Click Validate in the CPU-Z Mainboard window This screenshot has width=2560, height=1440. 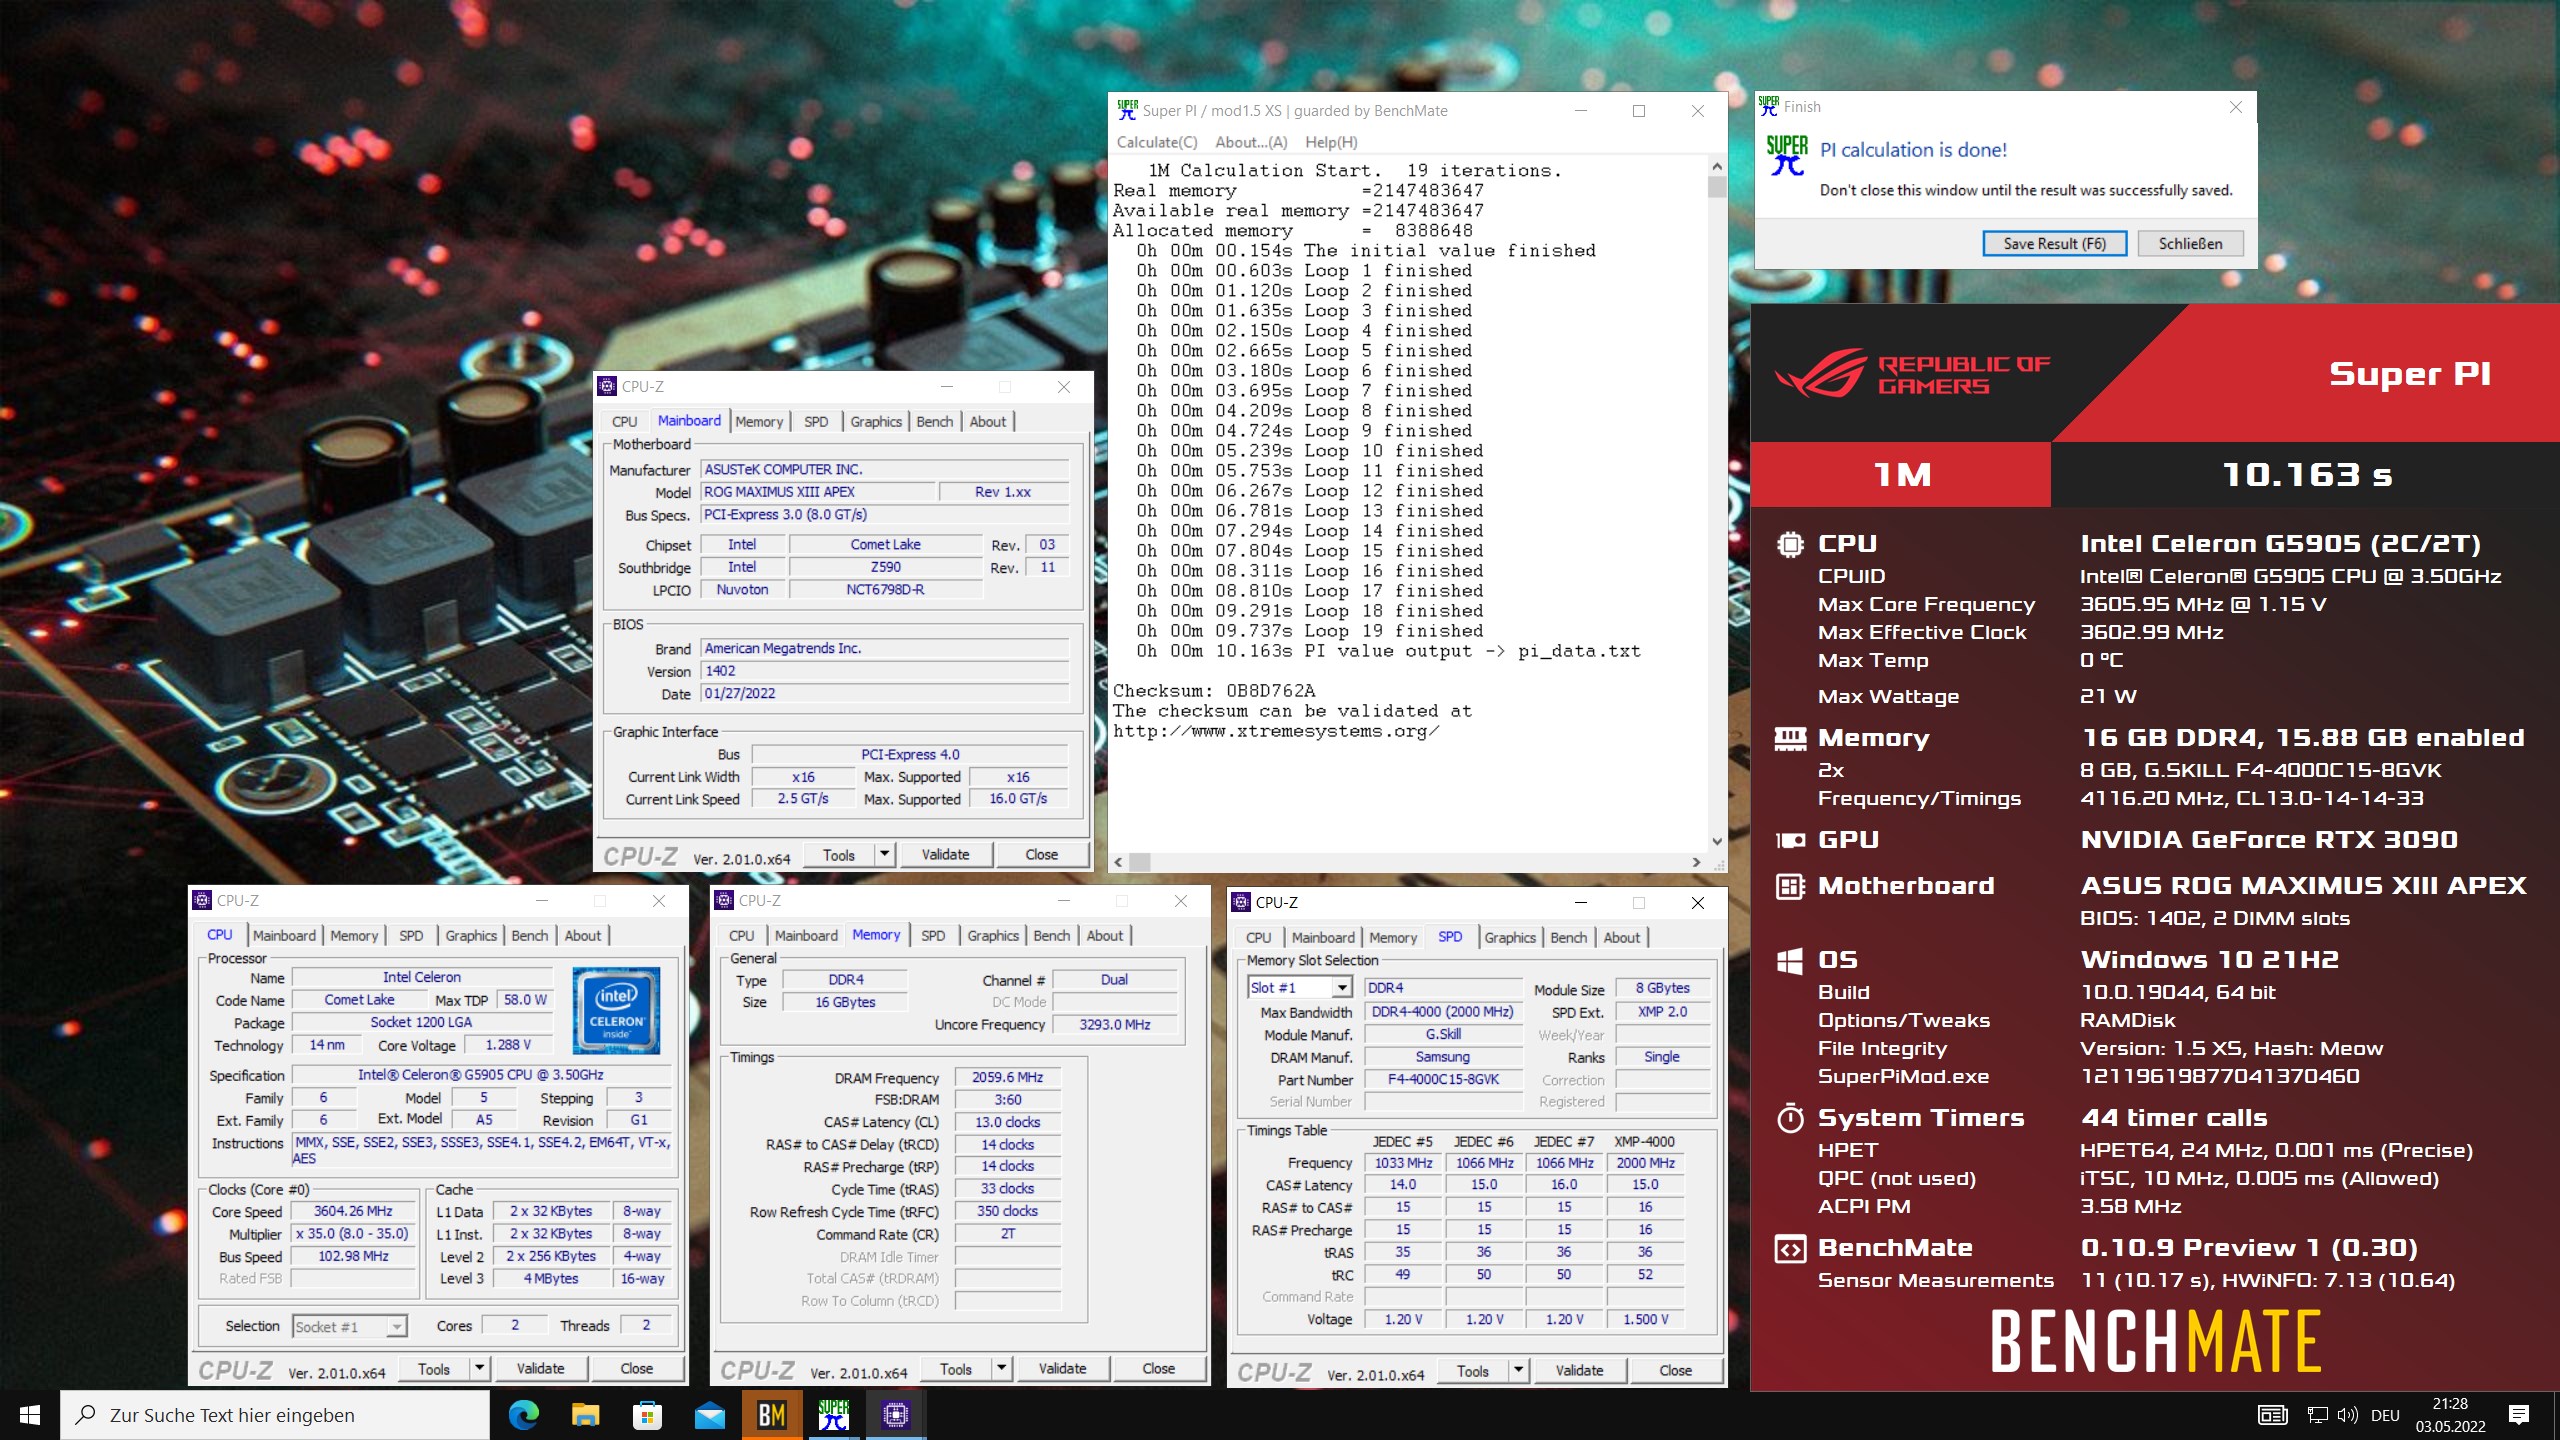point(945,854)
